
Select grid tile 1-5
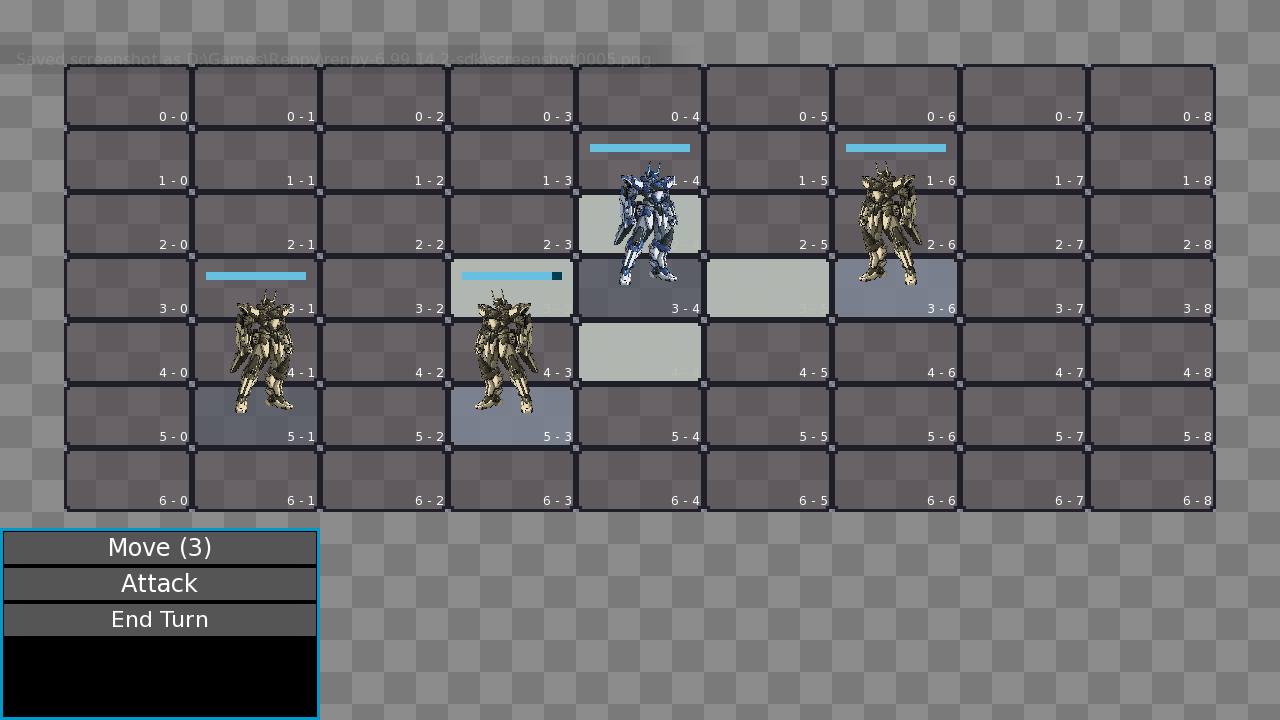pyautogui.click(x=768, y=160)
